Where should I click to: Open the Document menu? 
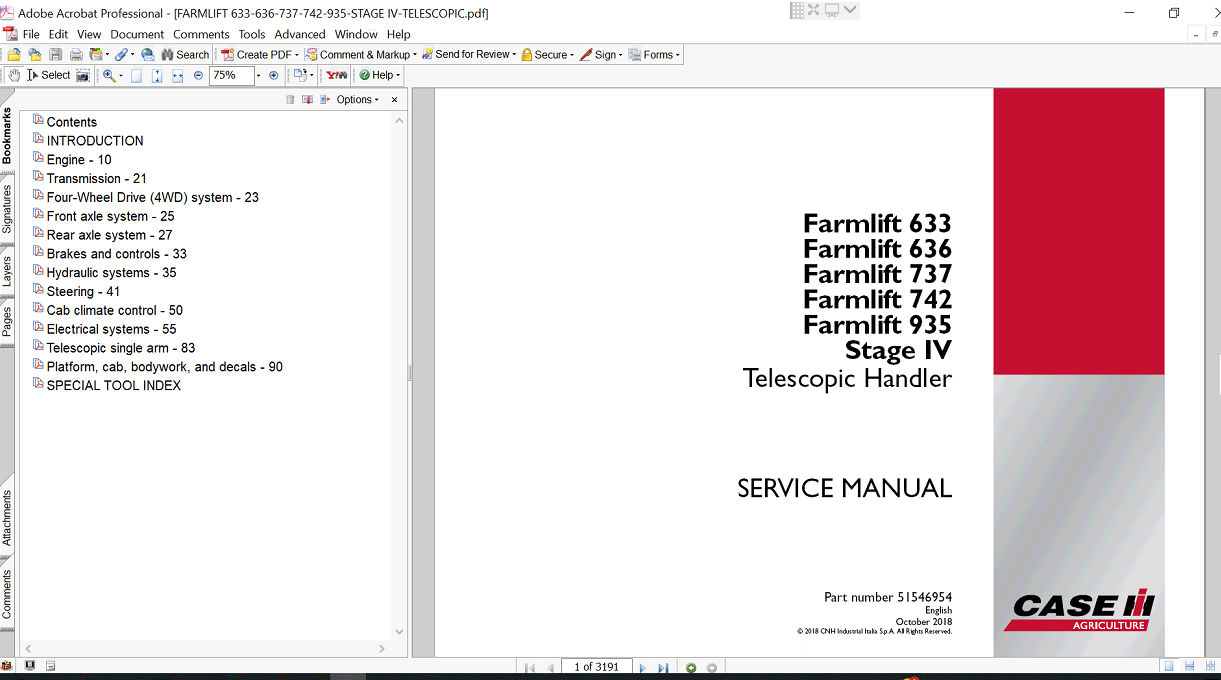tap(137, 34)
